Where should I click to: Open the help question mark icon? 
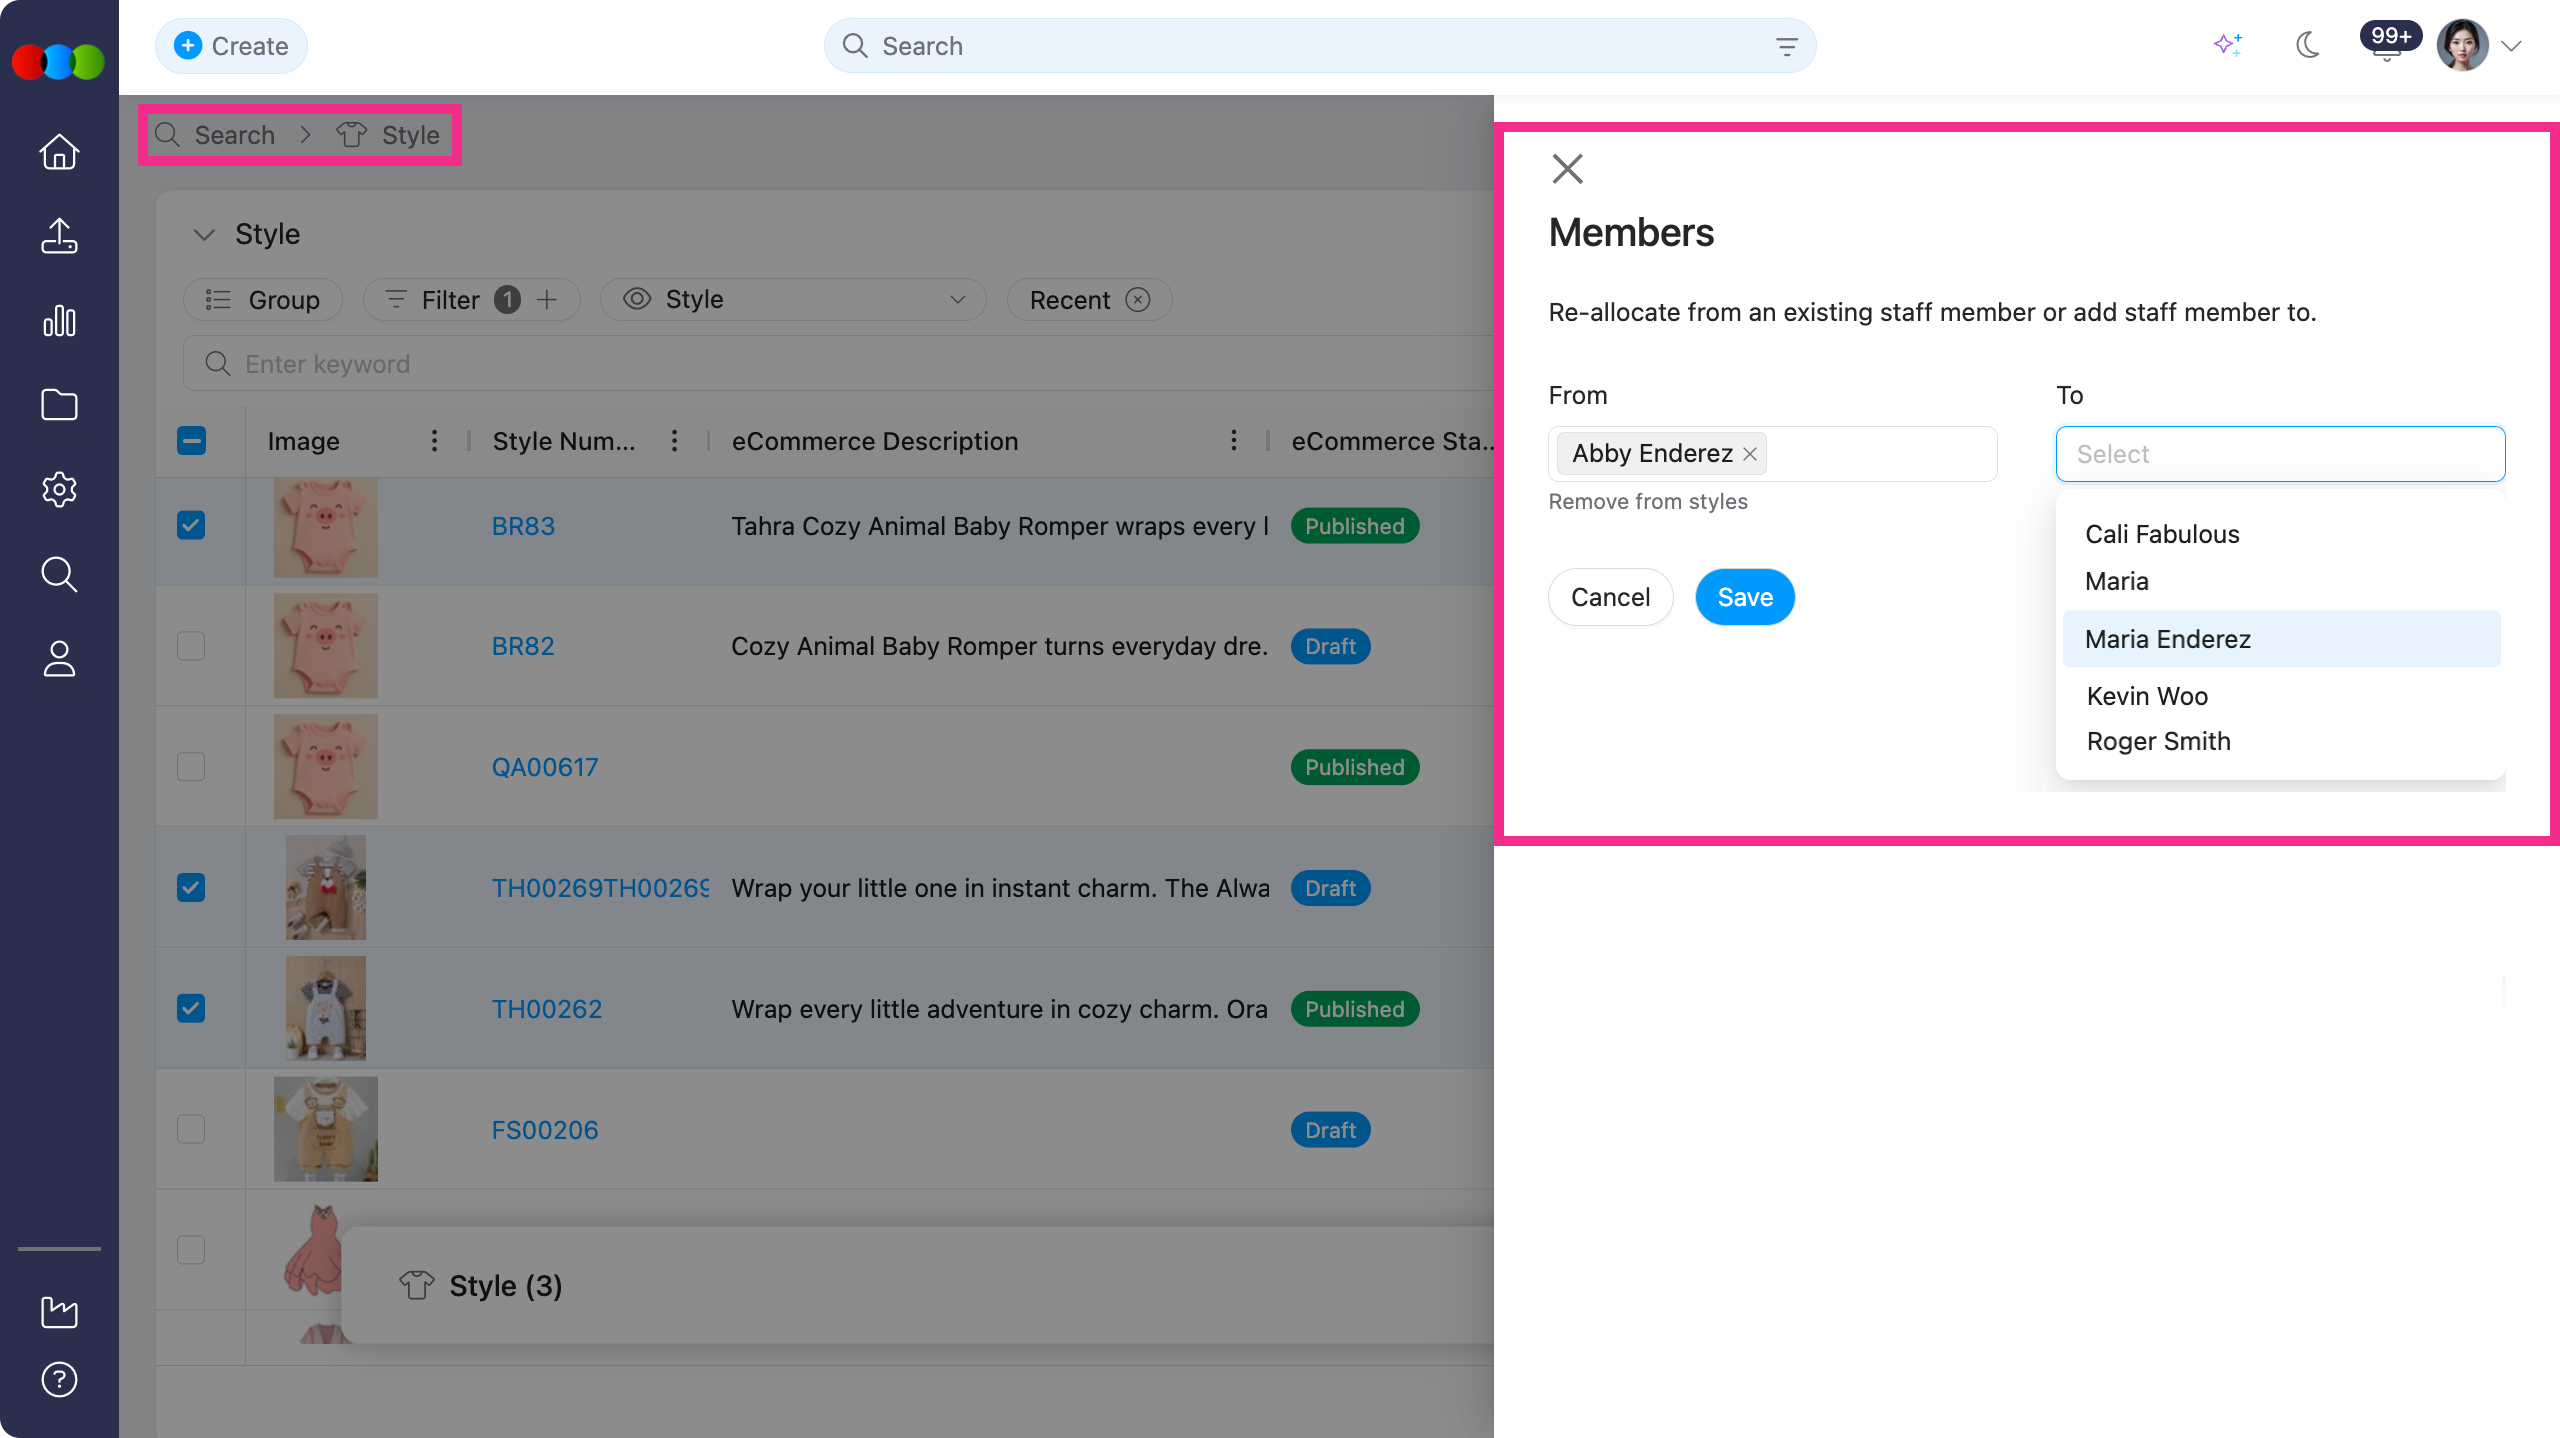coord(59,1380)
